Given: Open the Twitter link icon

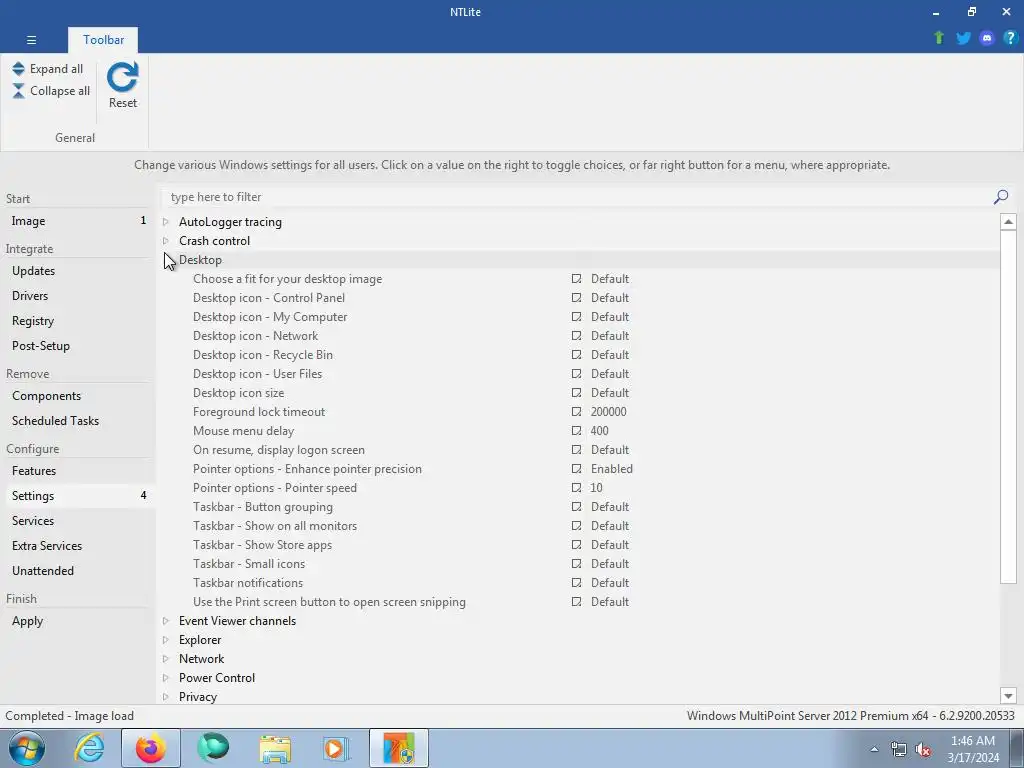Looking at the screenshot, I should (963, 38).
